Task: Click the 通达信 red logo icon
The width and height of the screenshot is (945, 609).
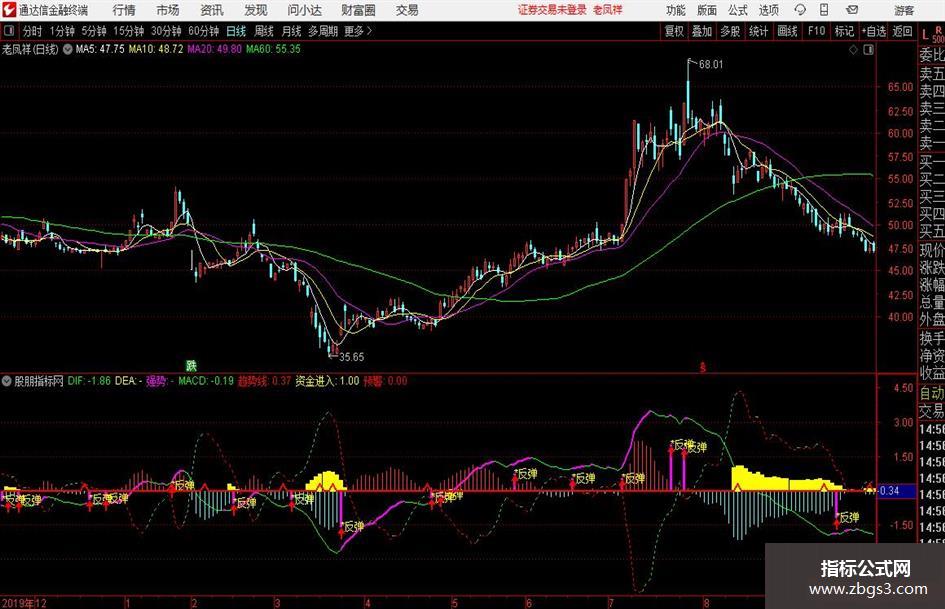Action: [8, 10]
